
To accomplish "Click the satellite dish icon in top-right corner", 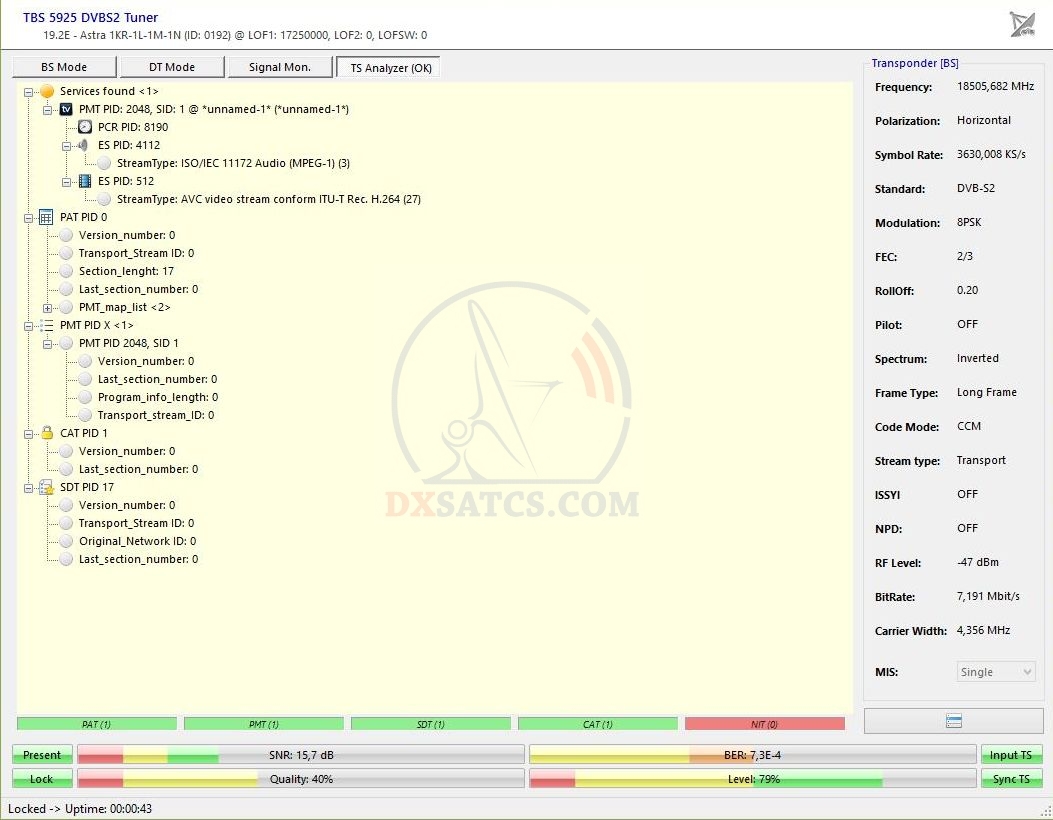I will pos(1022,24).
